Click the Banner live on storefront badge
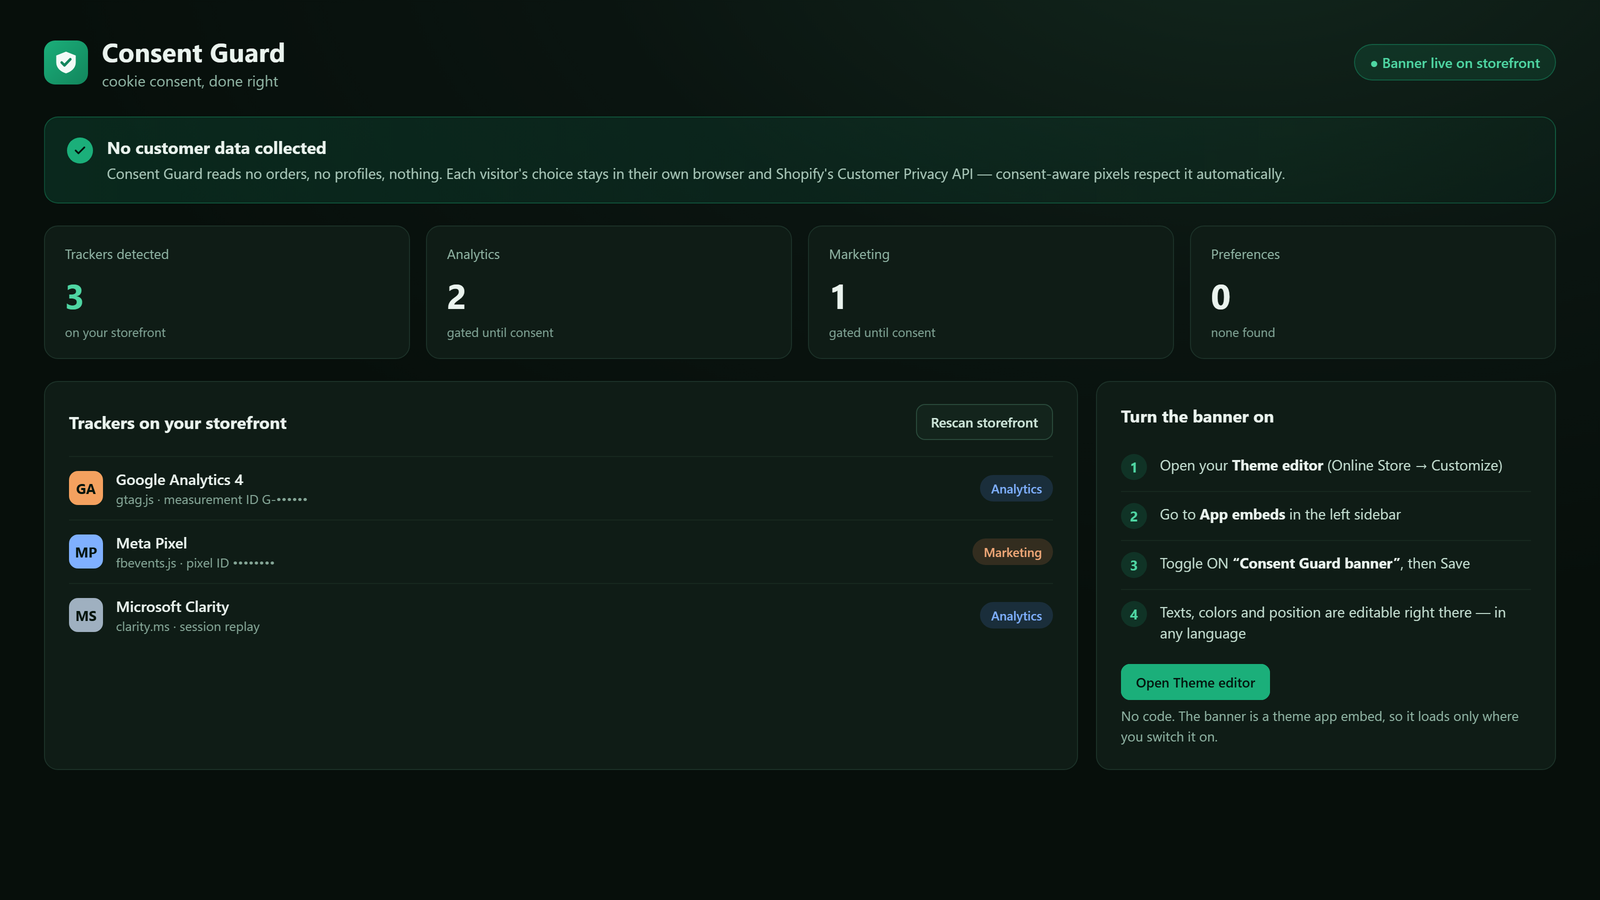The width and height of the screenshot is (1600, 900). coord(1455,63)
